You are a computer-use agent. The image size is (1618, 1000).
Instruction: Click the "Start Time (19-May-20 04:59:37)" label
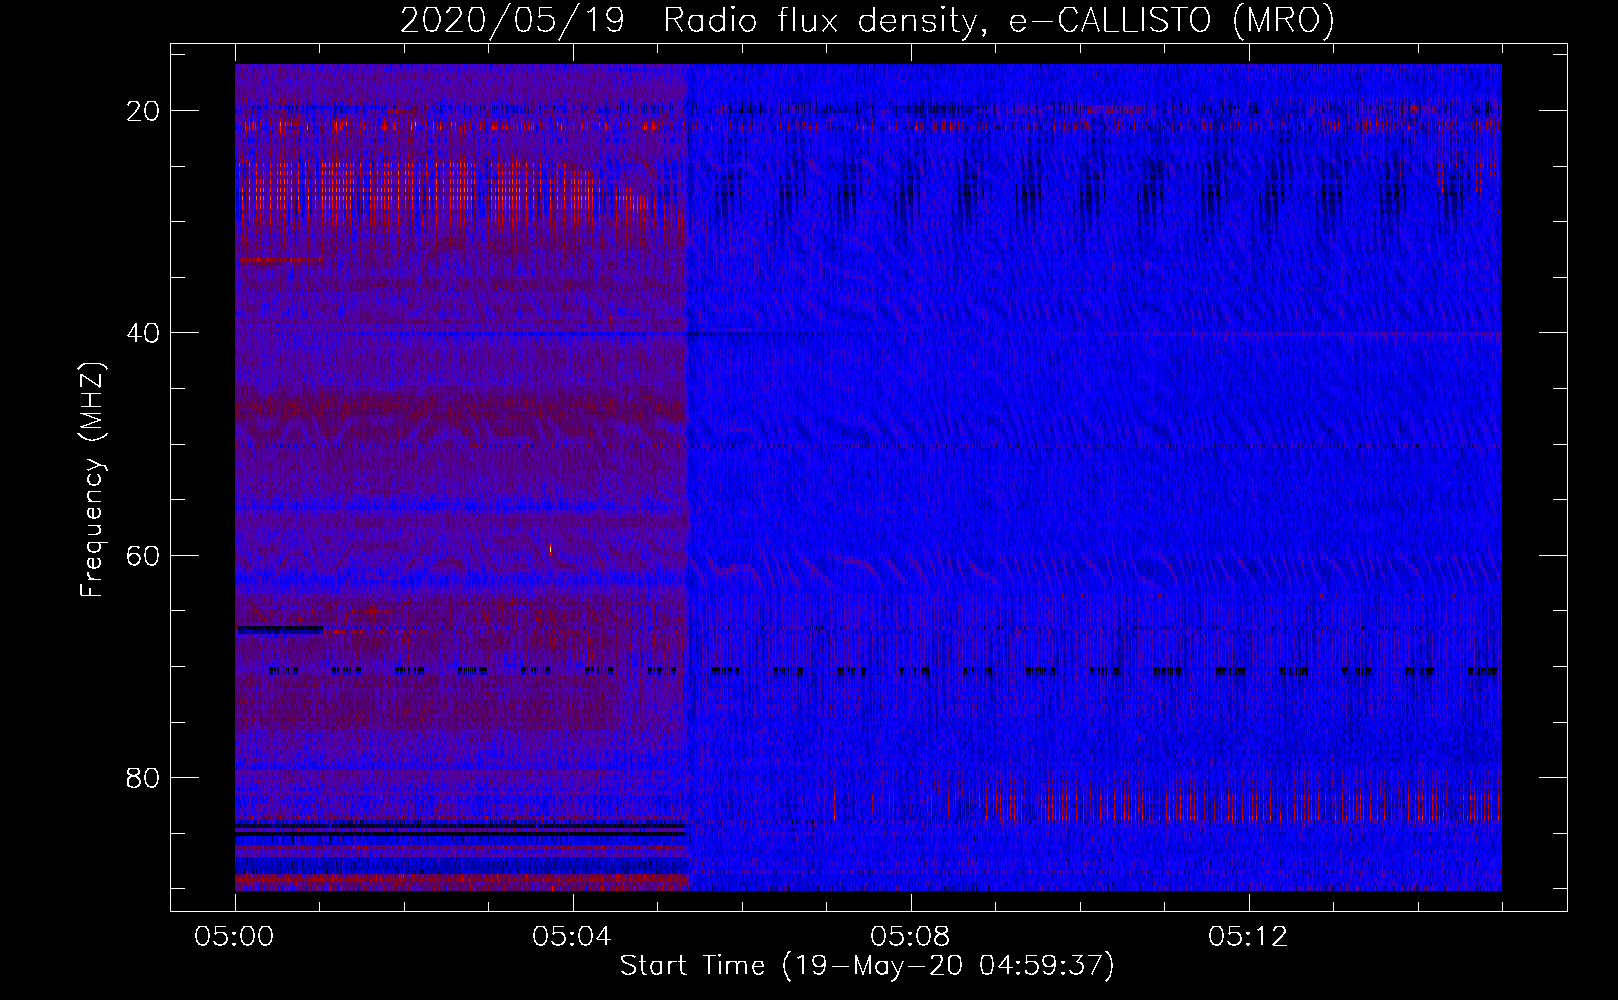click(867, 966)
